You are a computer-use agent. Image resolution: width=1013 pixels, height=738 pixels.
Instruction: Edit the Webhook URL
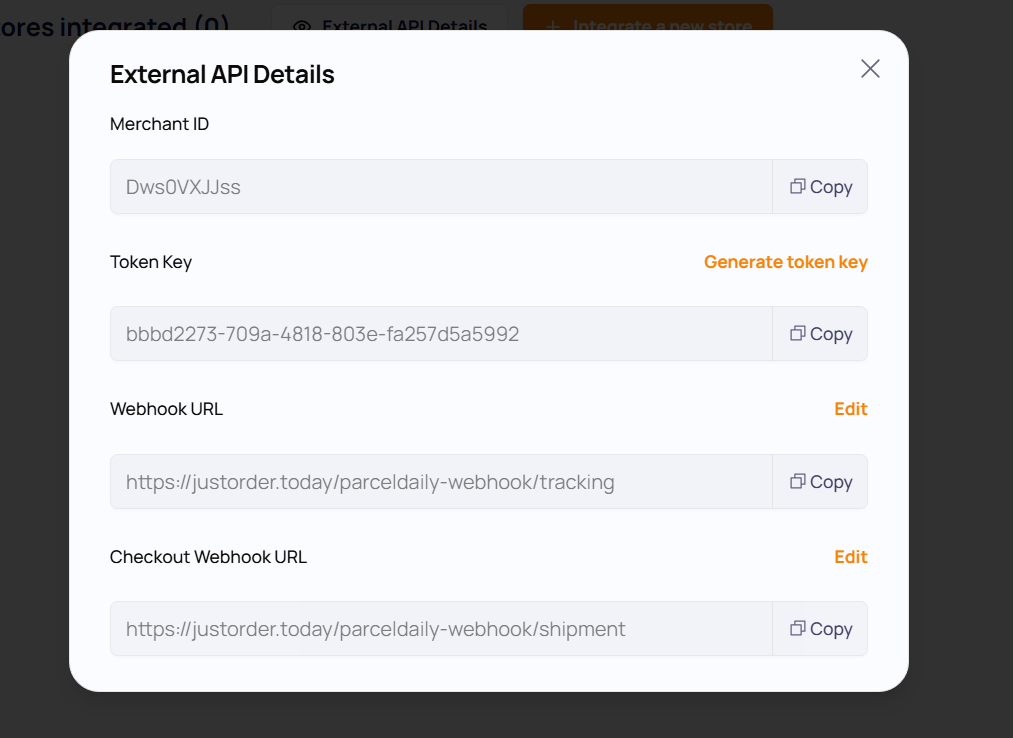click(850, 409)
